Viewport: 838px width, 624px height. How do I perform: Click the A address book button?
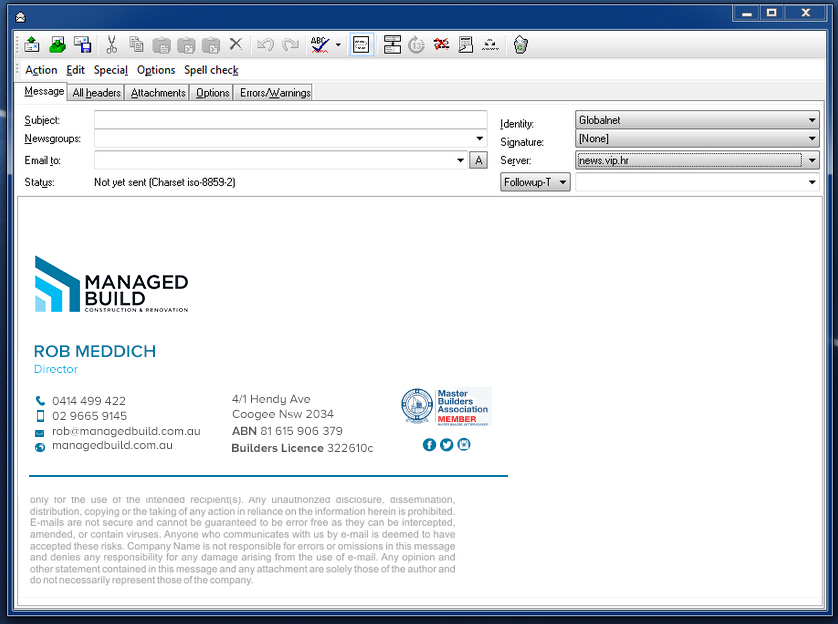[478, 160]
